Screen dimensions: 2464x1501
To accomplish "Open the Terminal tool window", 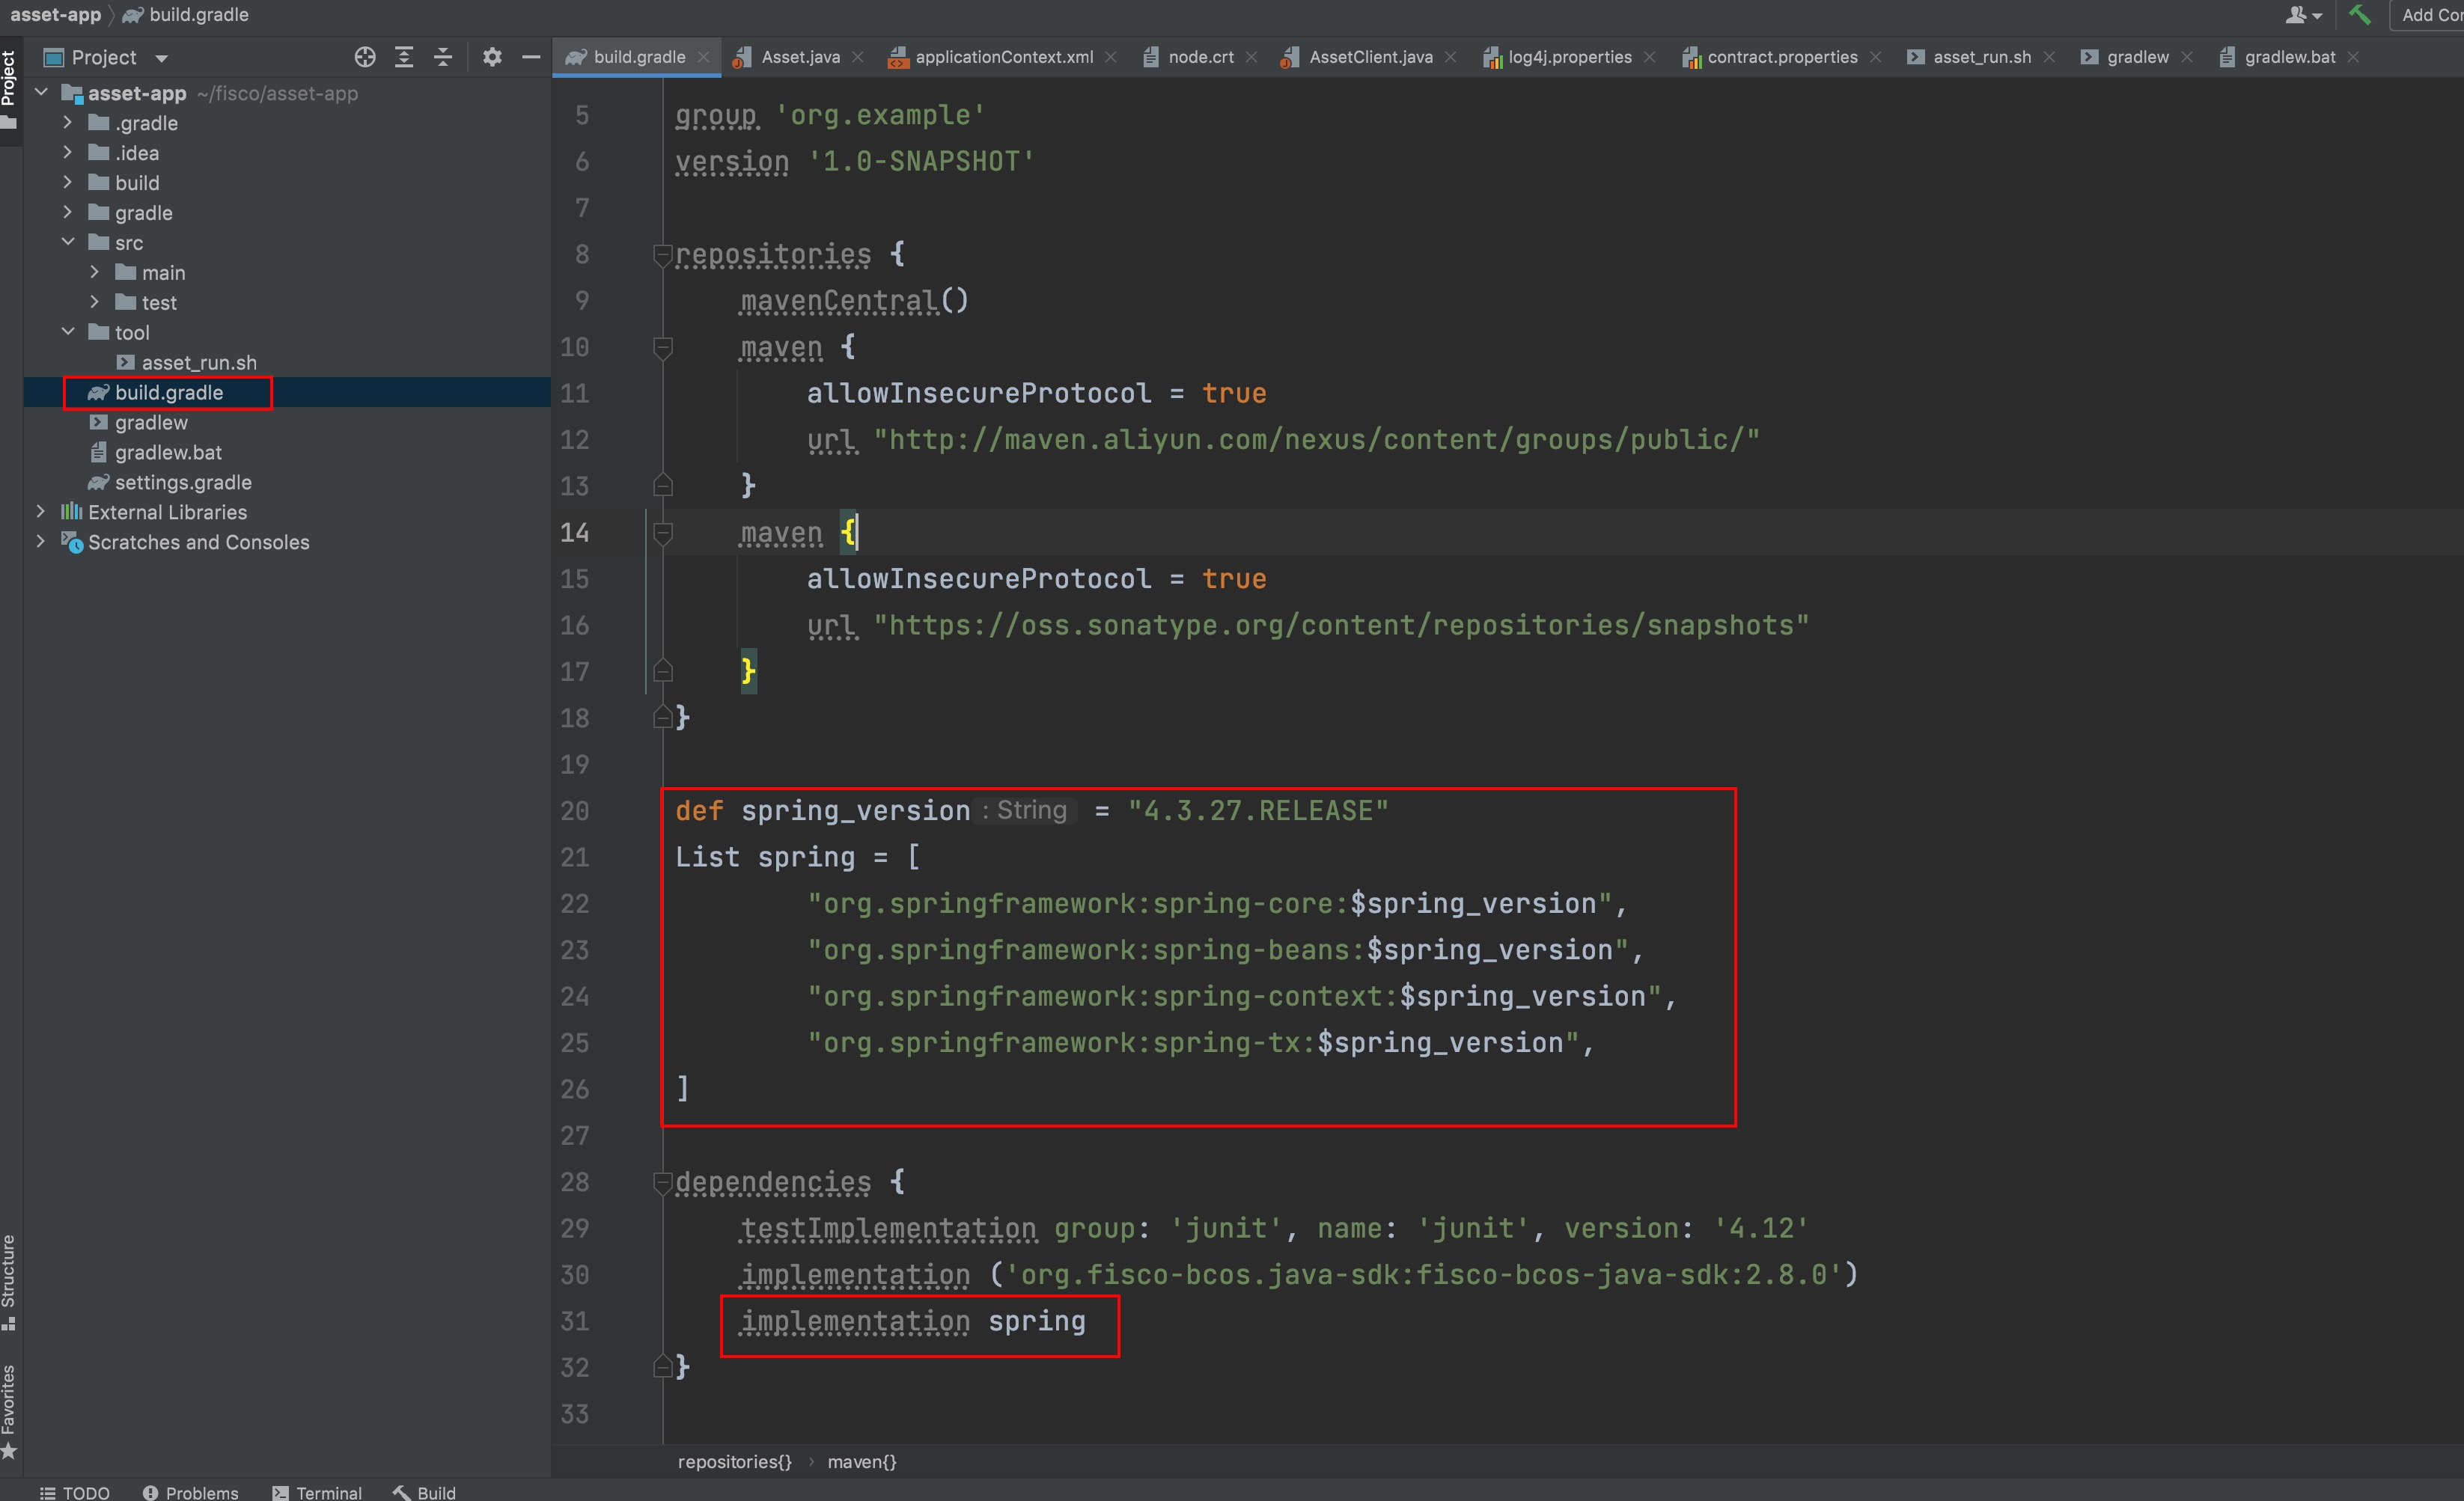I will [317, 1491].
